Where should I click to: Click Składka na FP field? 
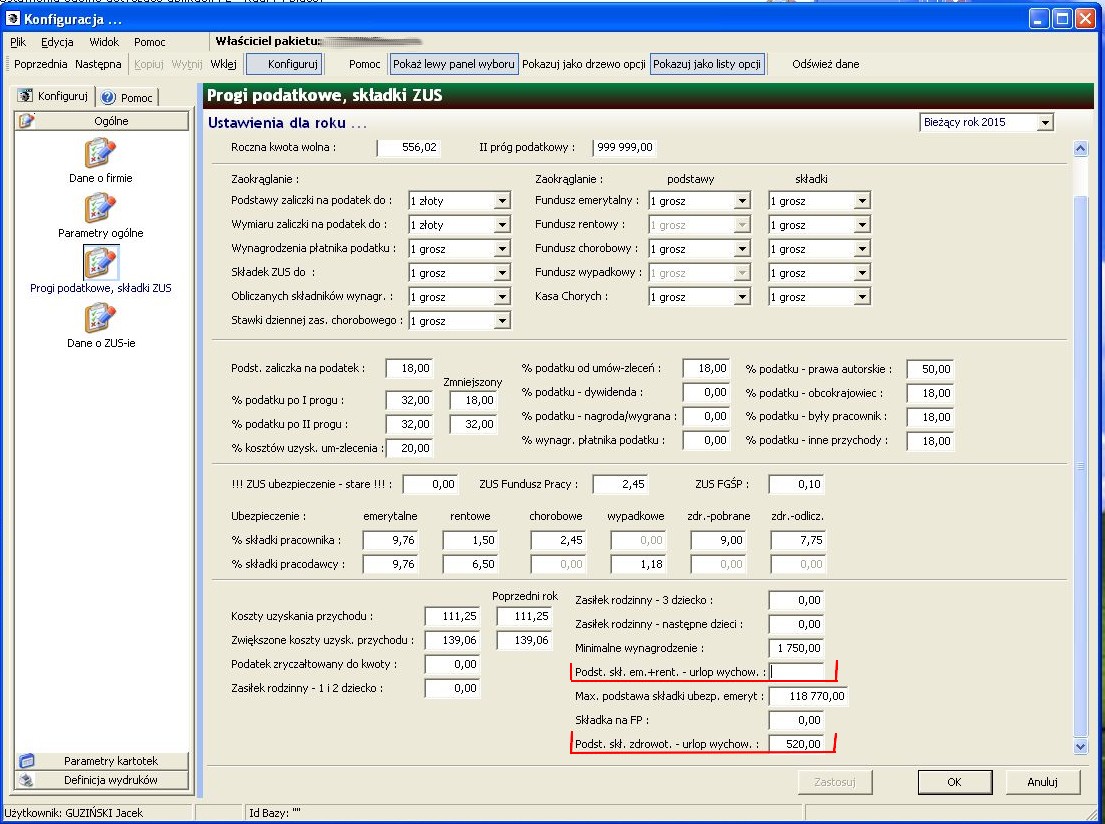pos(796,720)
